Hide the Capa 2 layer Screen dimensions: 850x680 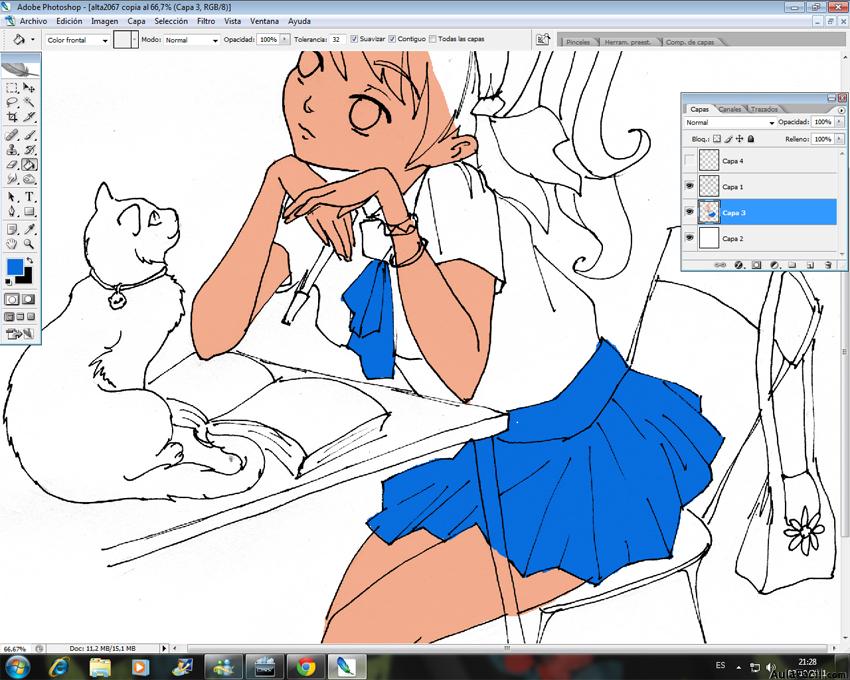690,238
